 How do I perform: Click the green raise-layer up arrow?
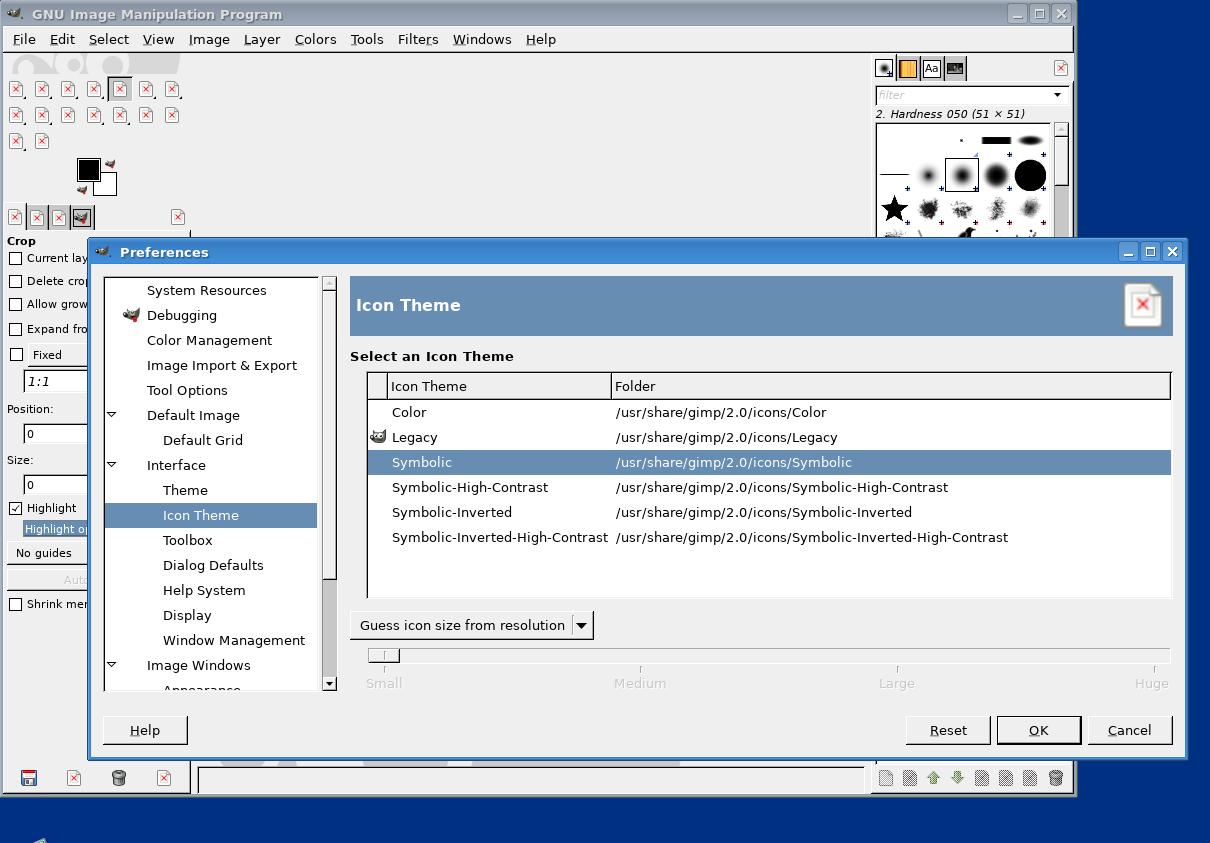point(933,778)
